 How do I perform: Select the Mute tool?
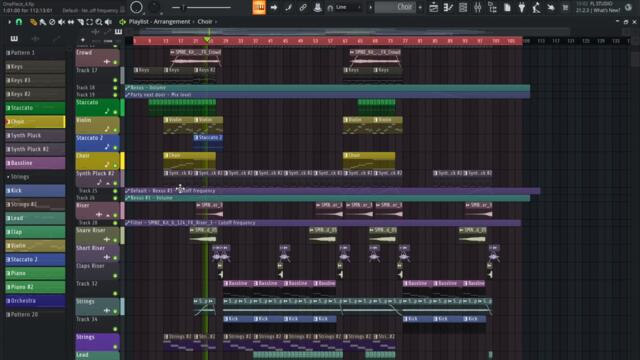tap(61, 22)
